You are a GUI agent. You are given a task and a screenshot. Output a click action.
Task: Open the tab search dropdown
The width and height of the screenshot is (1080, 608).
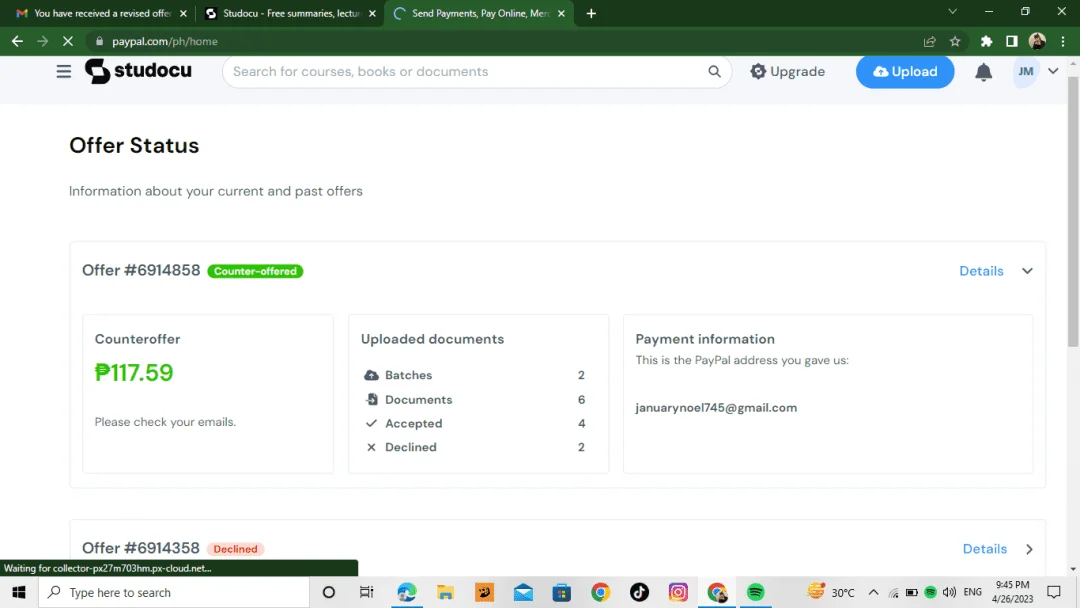[x=953, y=12]
